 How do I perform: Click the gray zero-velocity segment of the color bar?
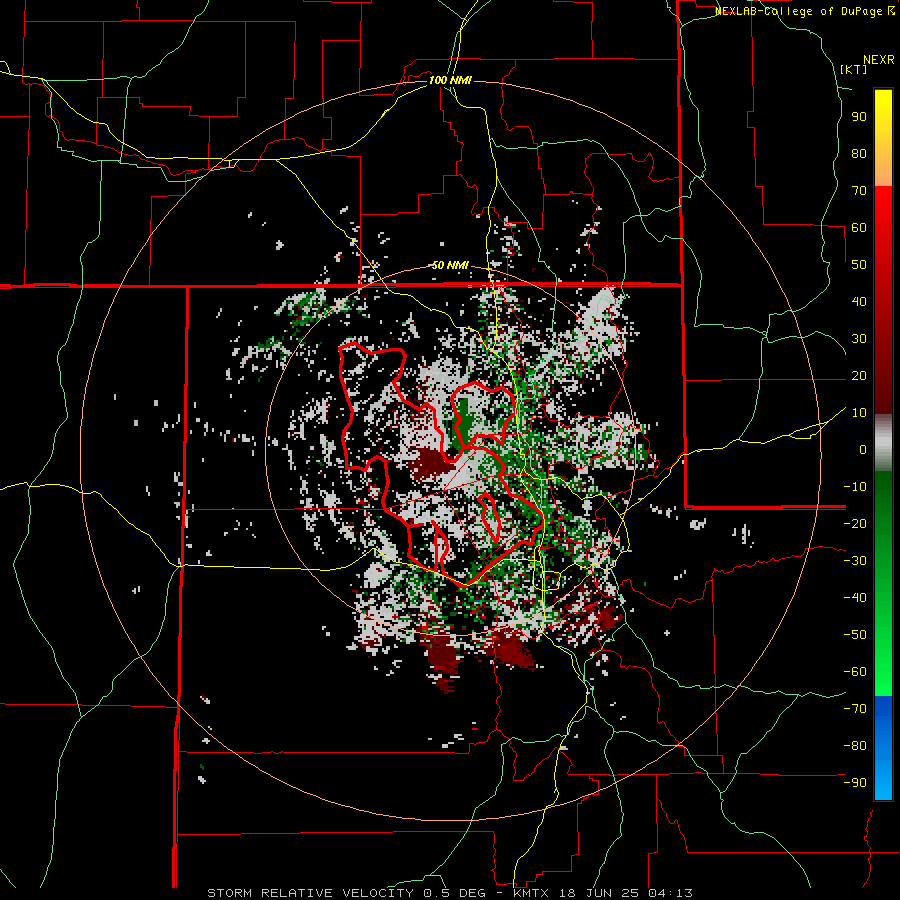coord(883,443)
